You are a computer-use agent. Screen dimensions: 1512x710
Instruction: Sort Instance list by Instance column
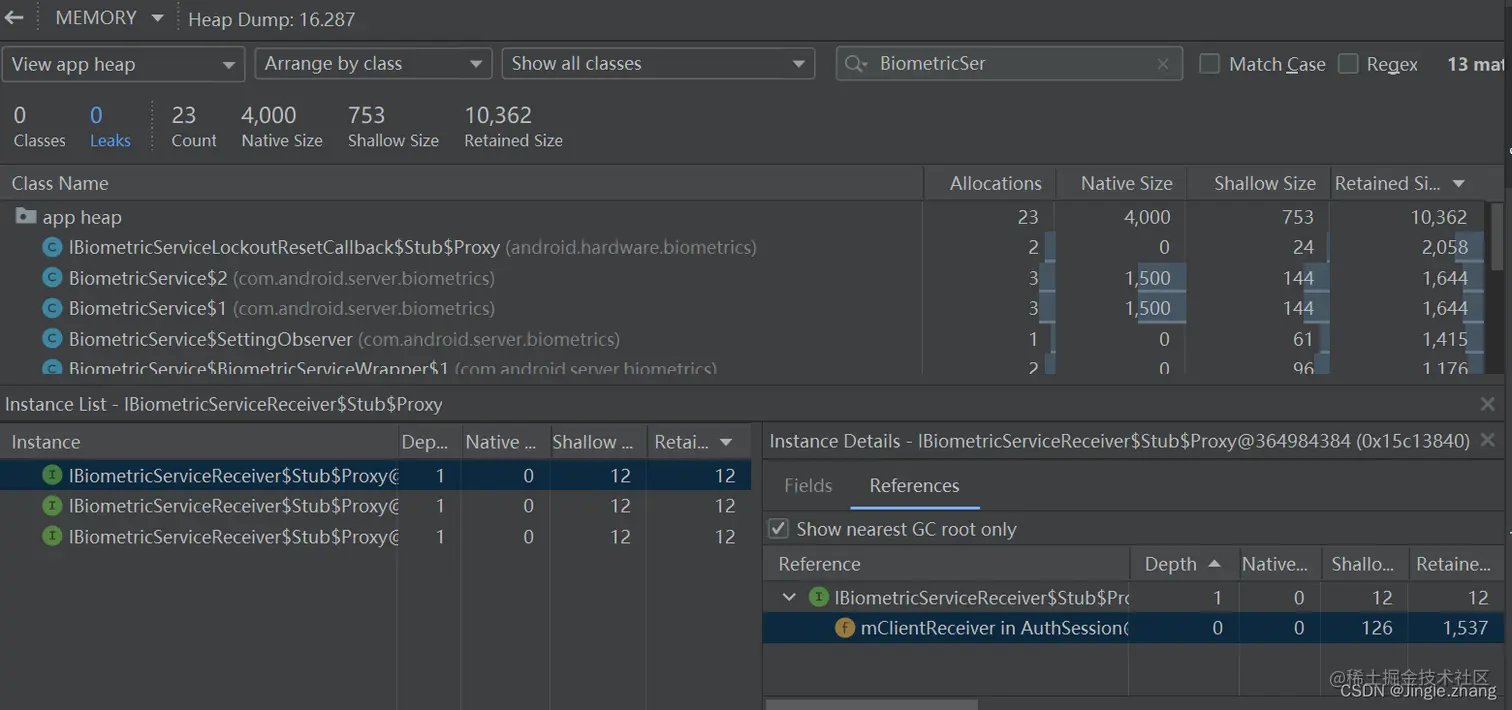pos(198,442)
